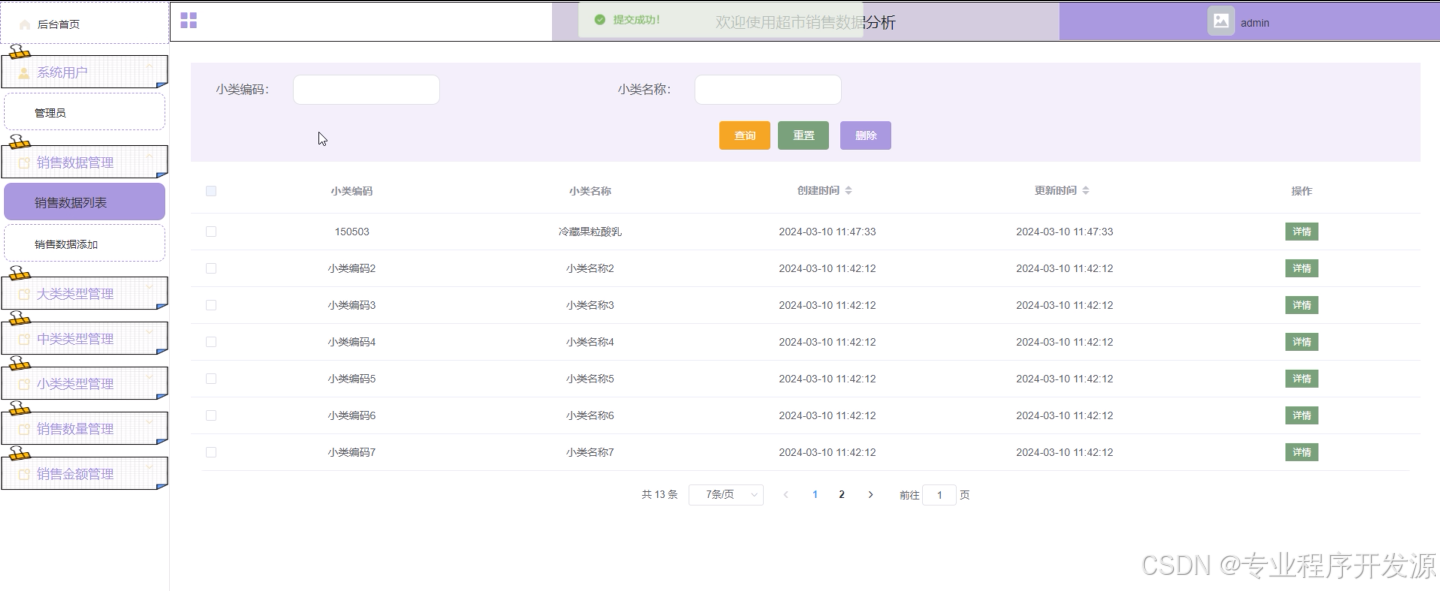Check the box for row 小类编码5
Viewport: 1440px width, 591px height.
pos(211,379)
